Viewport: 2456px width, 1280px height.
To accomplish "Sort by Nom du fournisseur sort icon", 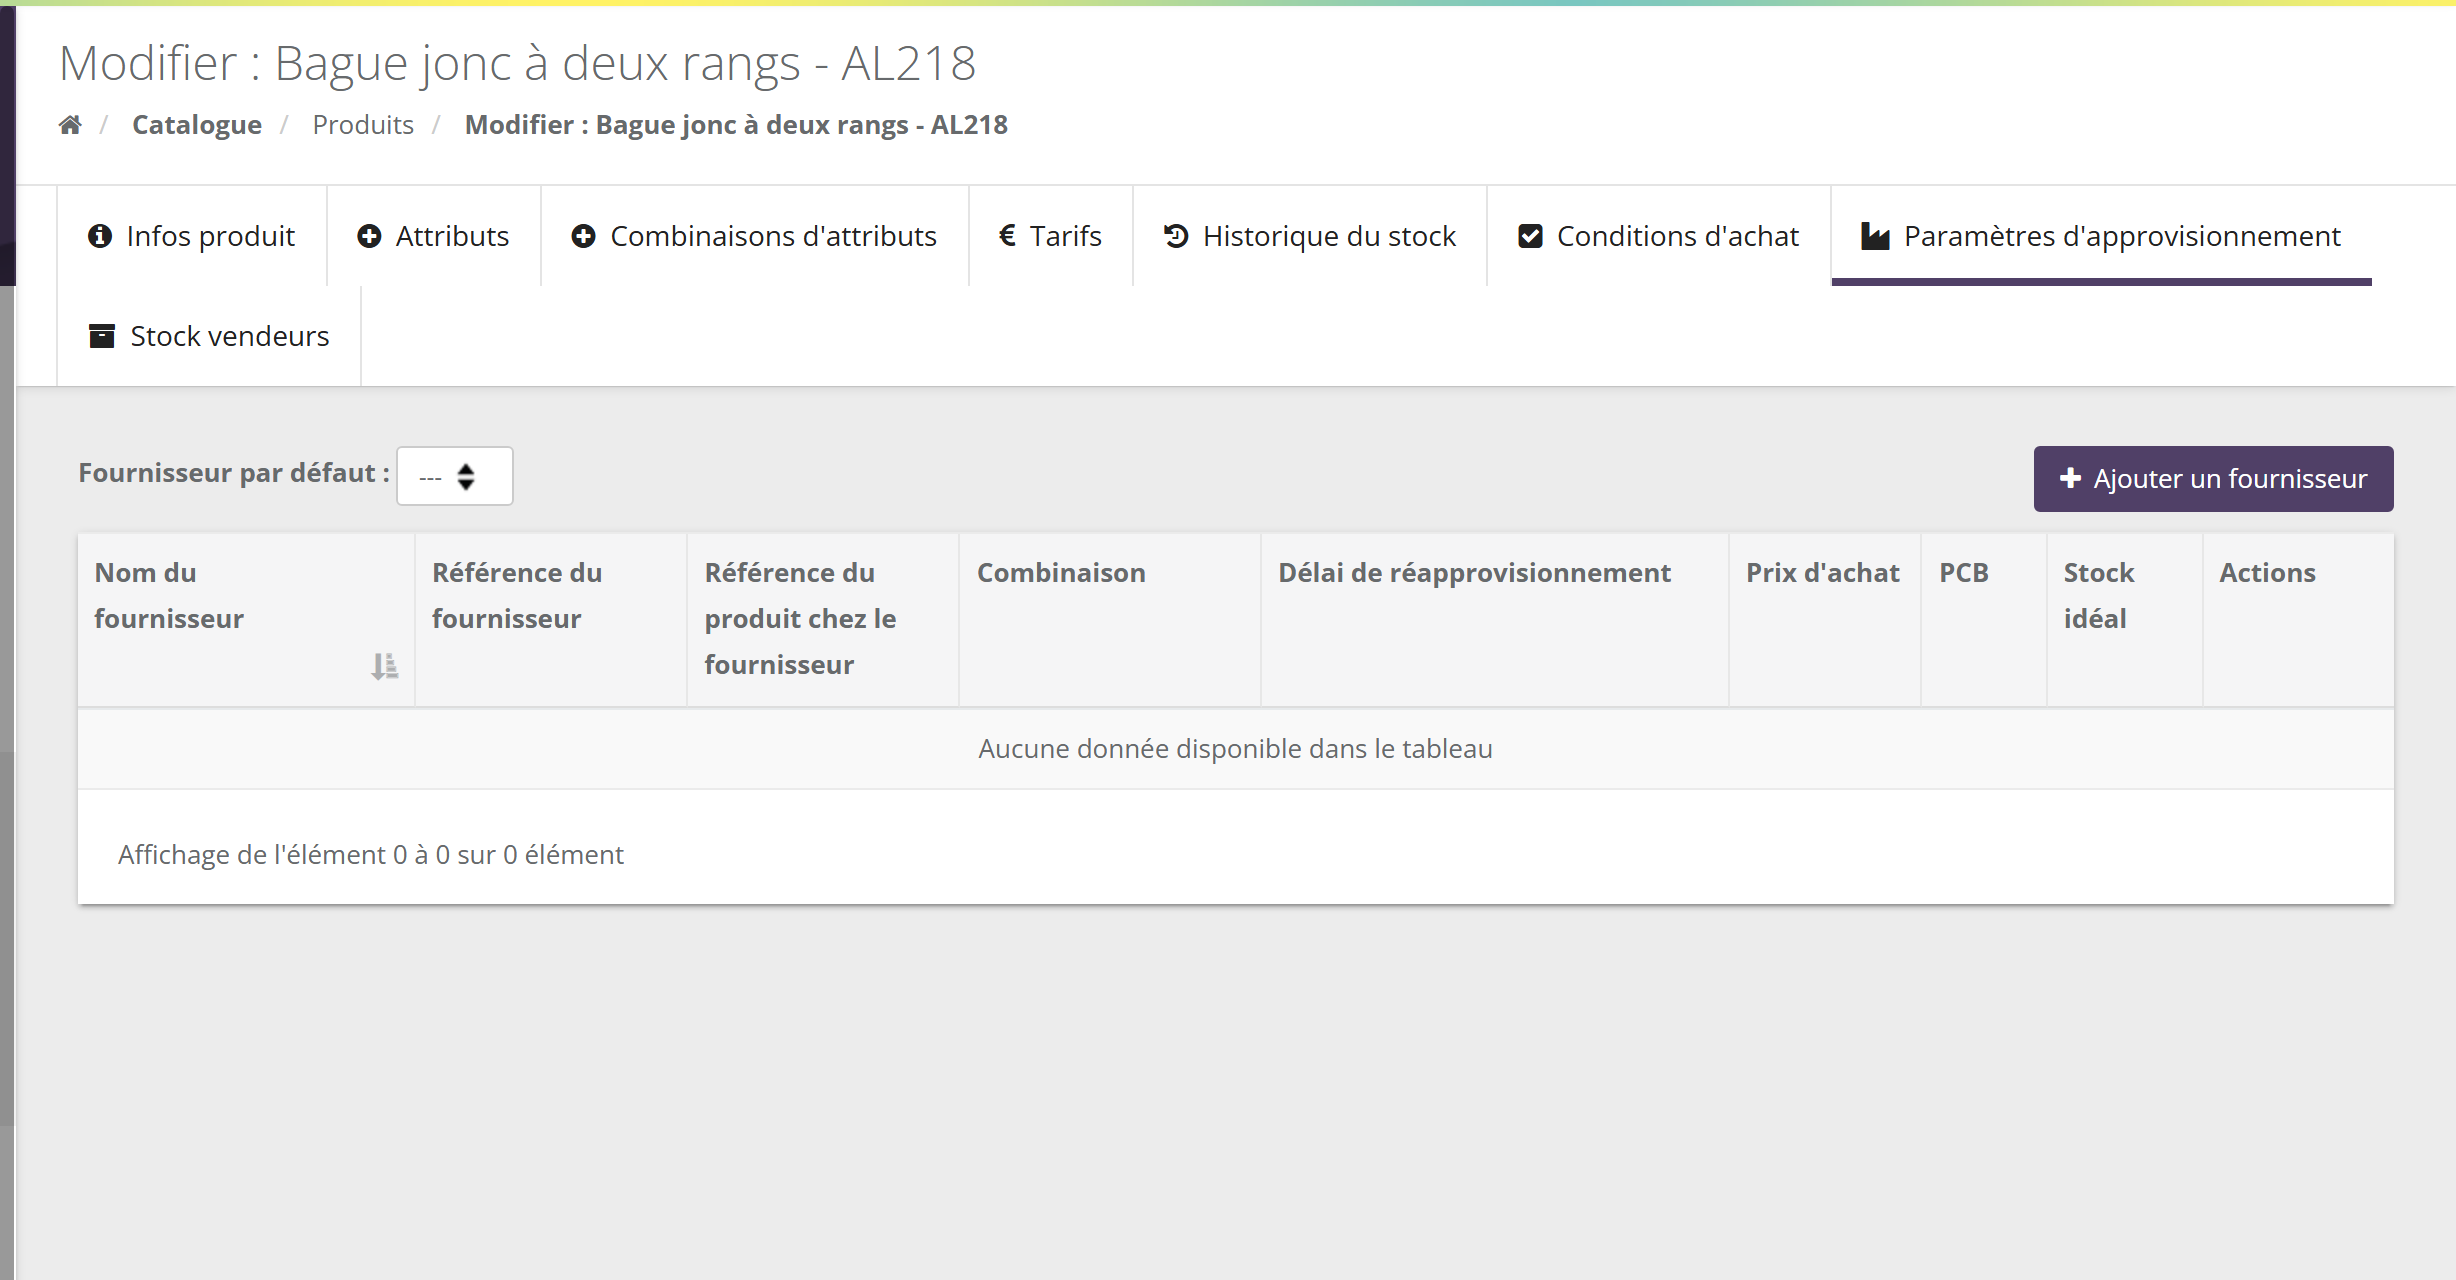I will coord(385,666).
